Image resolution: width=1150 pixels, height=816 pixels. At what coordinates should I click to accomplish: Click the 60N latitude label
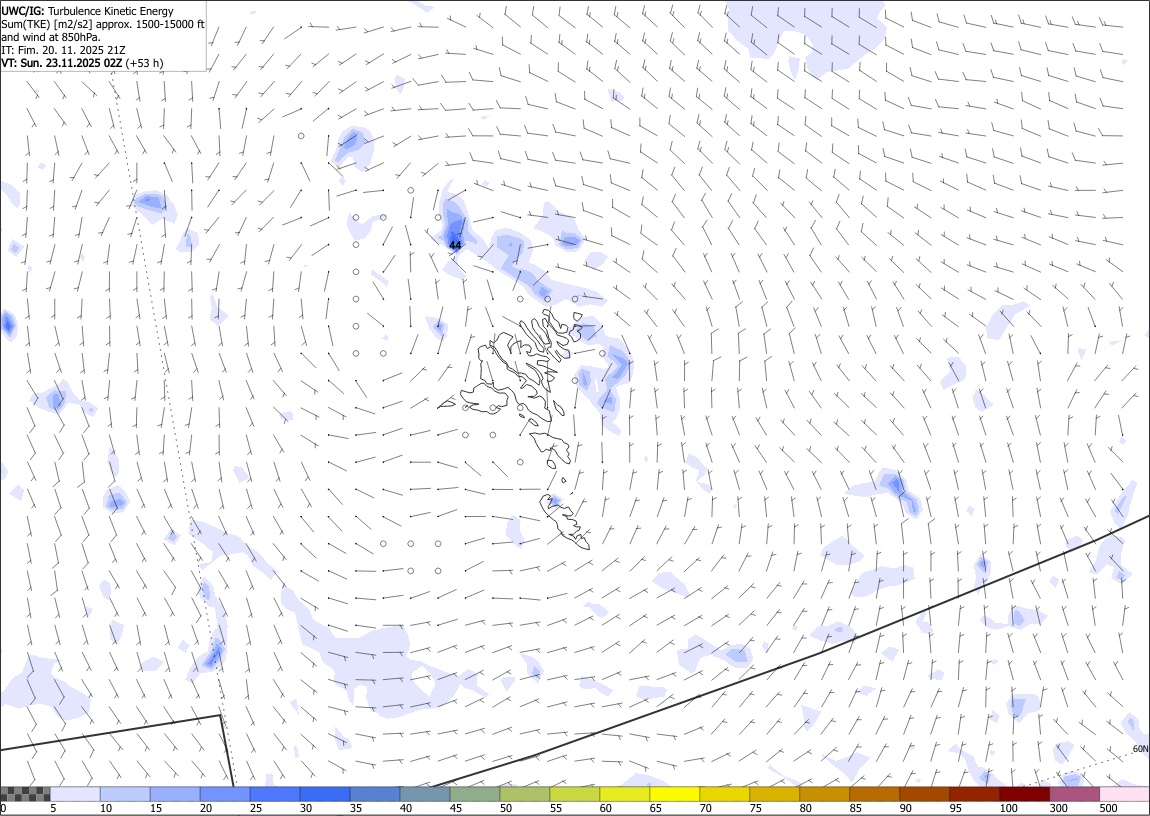coord(1140,749)
